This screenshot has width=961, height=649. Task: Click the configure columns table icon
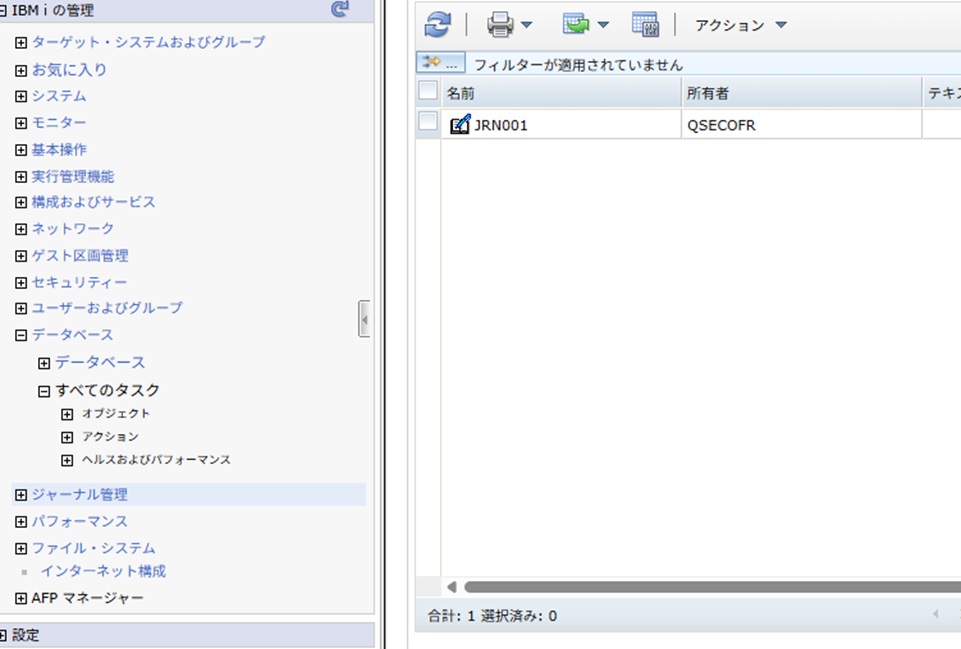[x=645, y=24]
